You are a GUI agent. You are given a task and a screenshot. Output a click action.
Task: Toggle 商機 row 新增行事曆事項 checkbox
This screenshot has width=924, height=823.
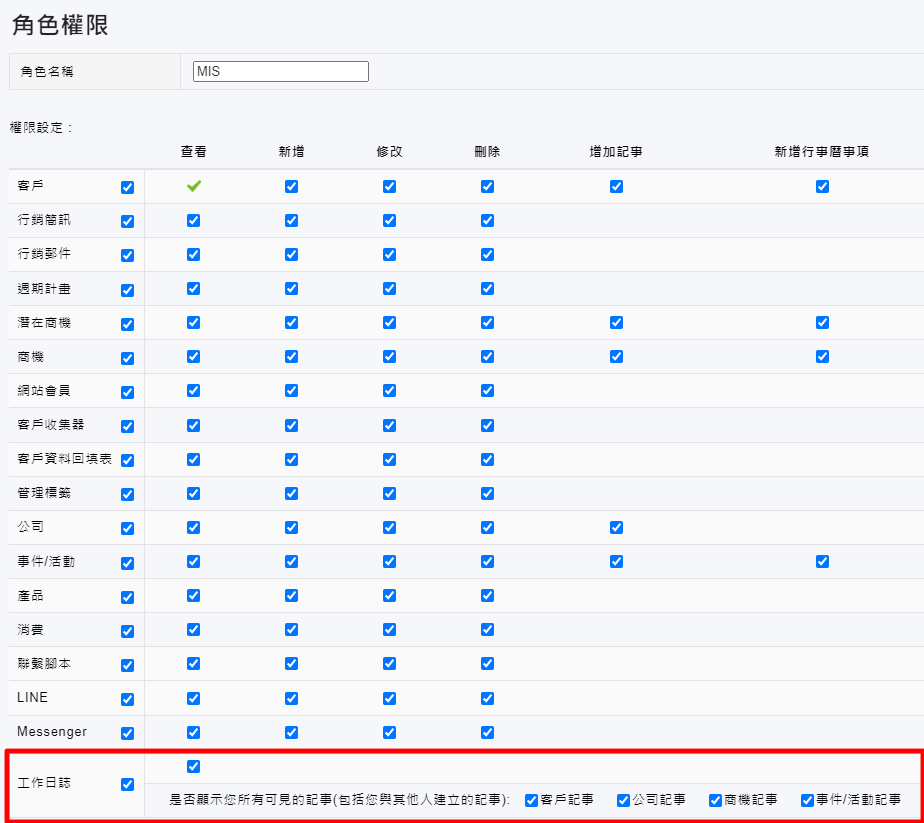pyautogui.click(x=822, y=357)
